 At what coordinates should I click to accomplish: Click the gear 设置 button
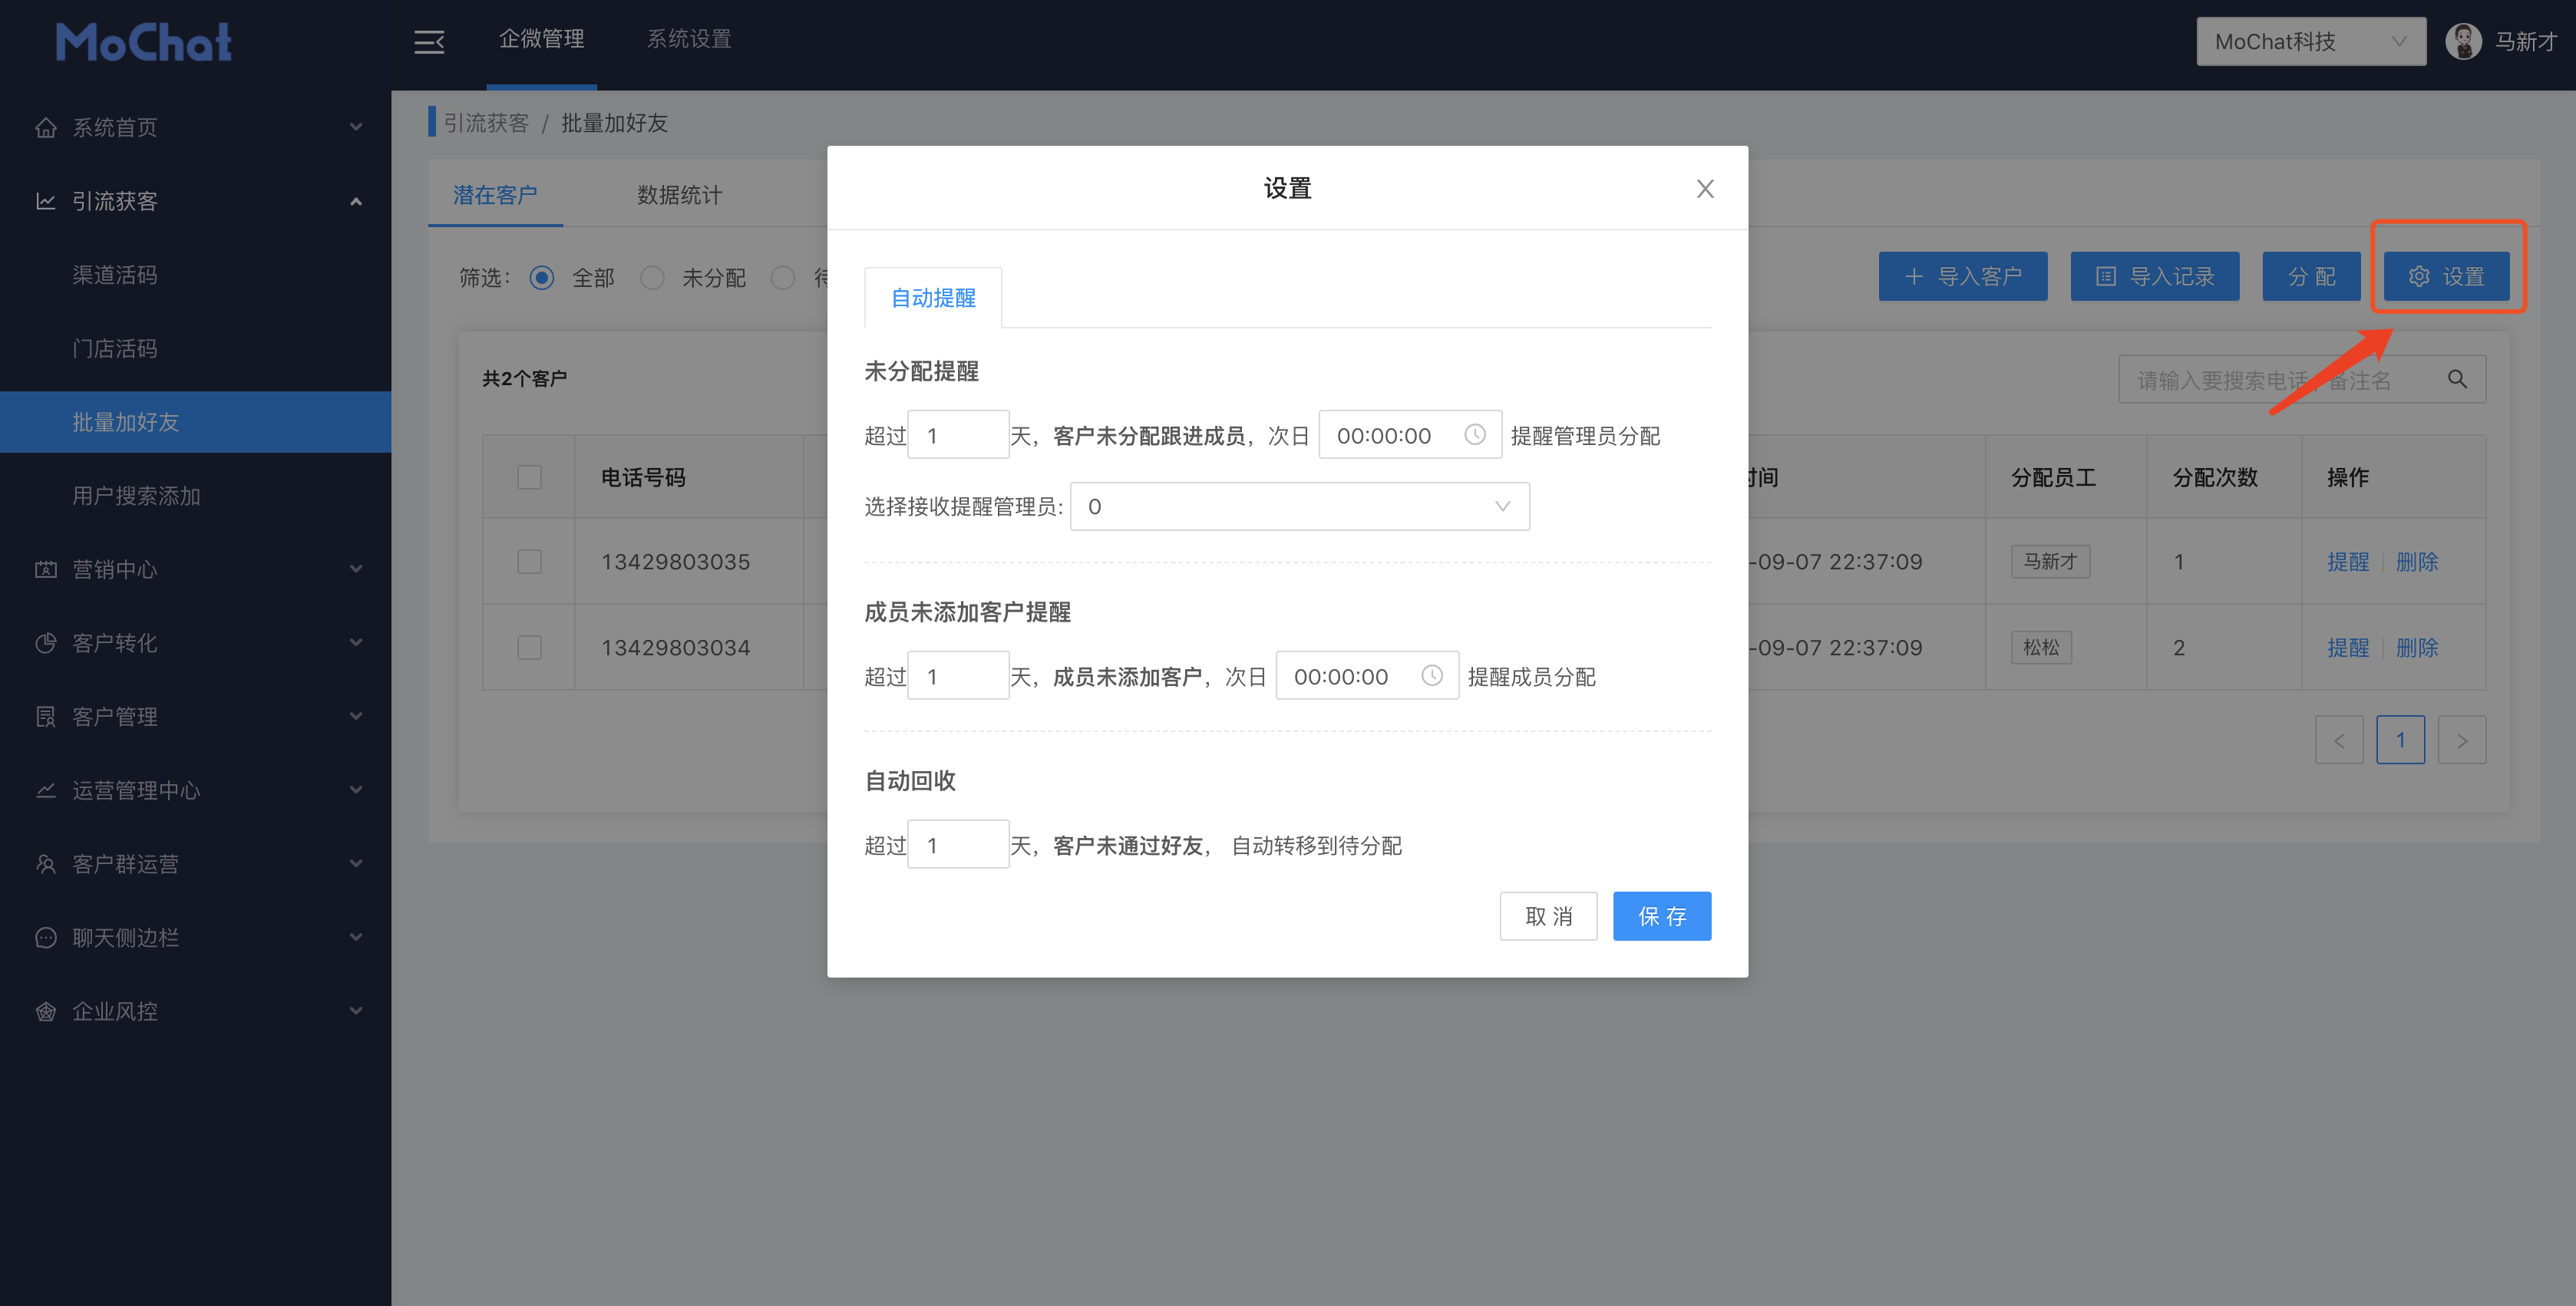pos(2446,276)
